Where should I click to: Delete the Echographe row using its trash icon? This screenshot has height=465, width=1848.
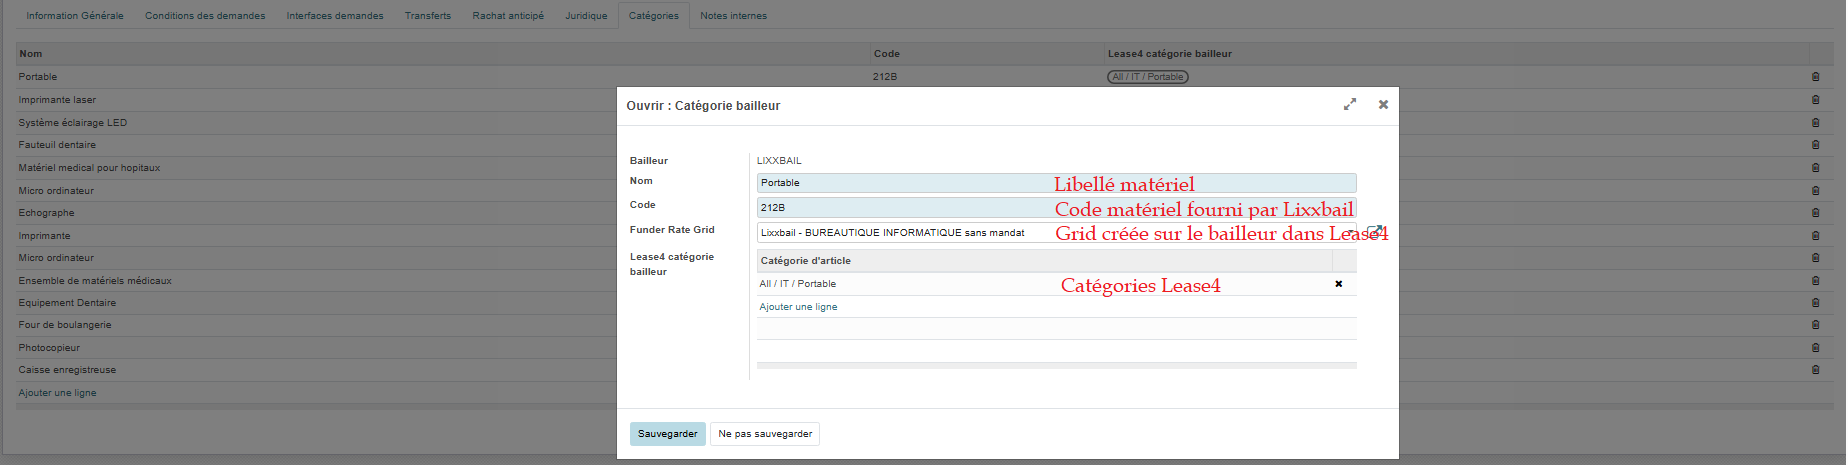1815,213
